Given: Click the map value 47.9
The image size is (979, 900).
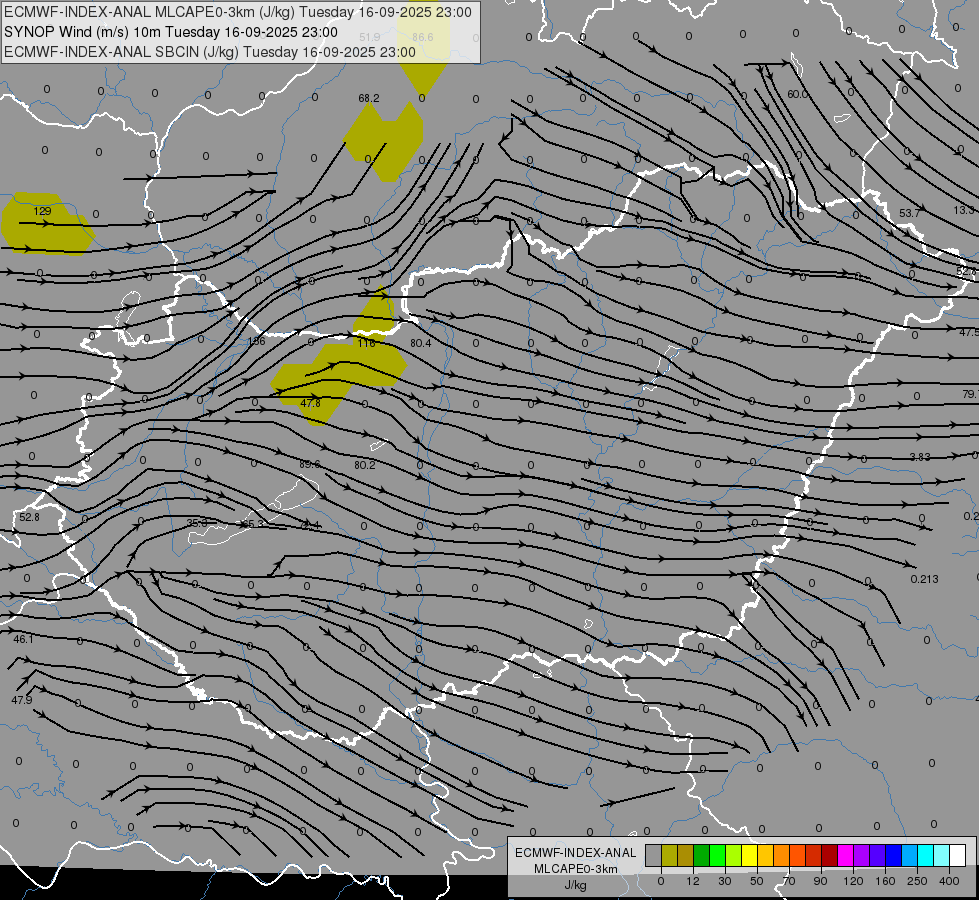Looking at the screenshot, I should coord(21,700).
